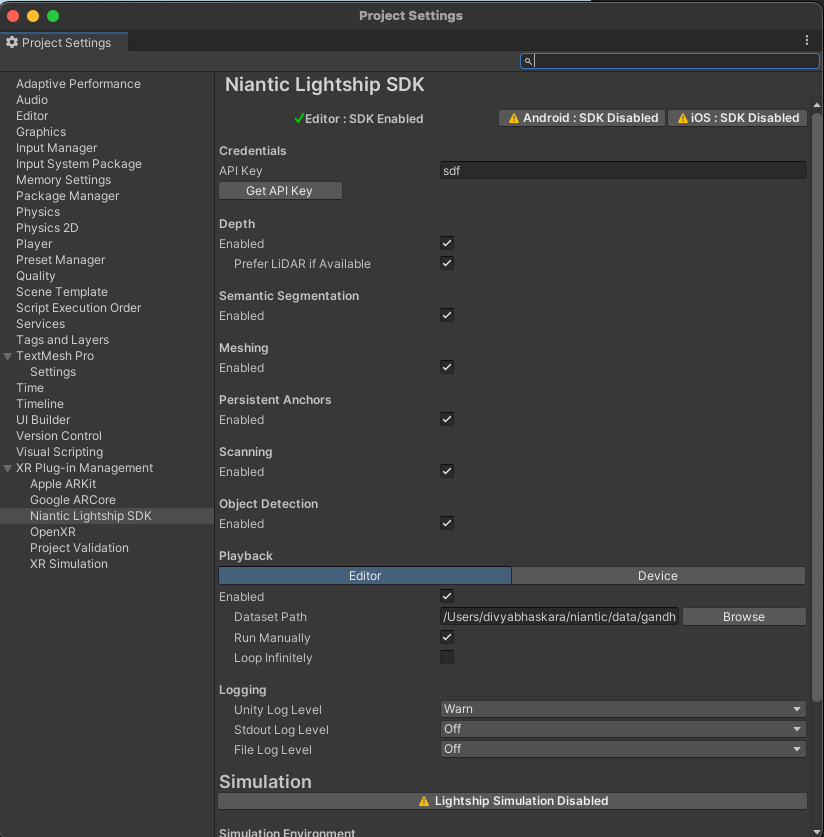Select Preset Manager category
The height and width of the screenshot is (837, 824).
coord(60,260)
